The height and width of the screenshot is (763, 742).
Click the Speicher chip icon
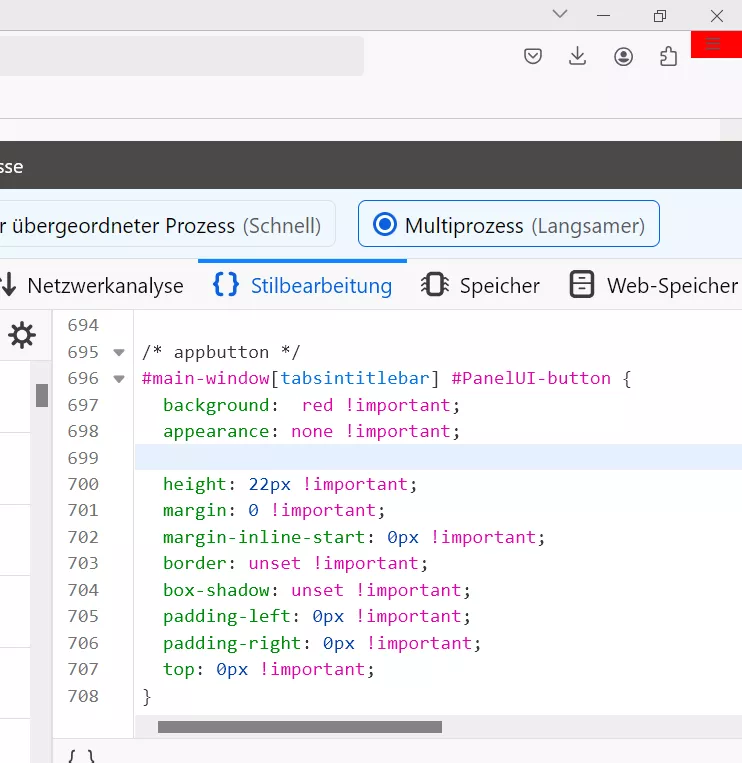click(x=435, y=286)
